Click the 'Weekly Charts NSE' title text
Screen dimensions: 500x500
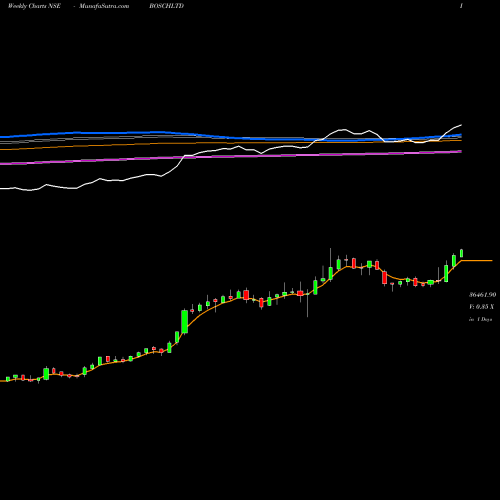(x=34, y=6)
